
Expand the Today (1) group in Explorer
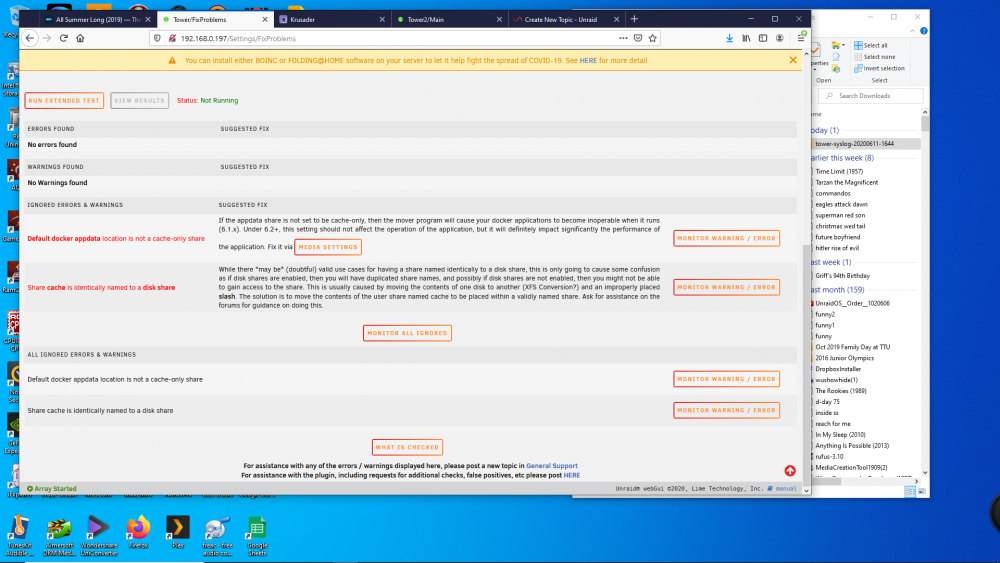point(825,130)
